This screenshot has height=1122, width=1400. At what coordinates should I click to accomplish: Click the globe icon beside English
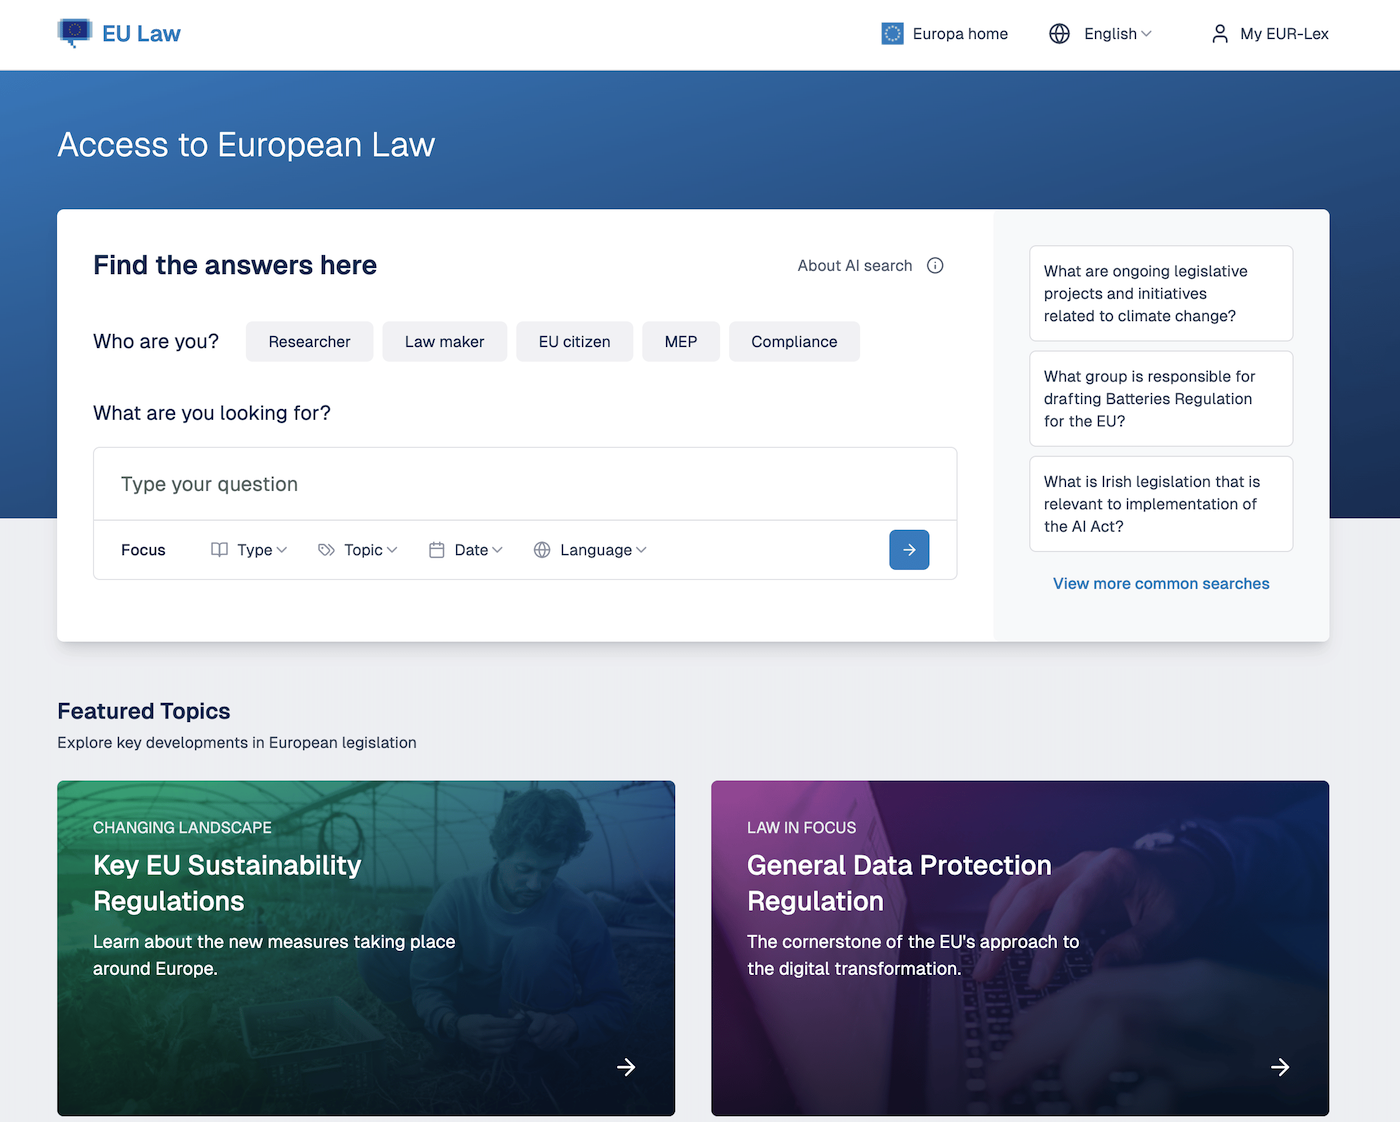pyautogui.click(x=1059, y=34)
